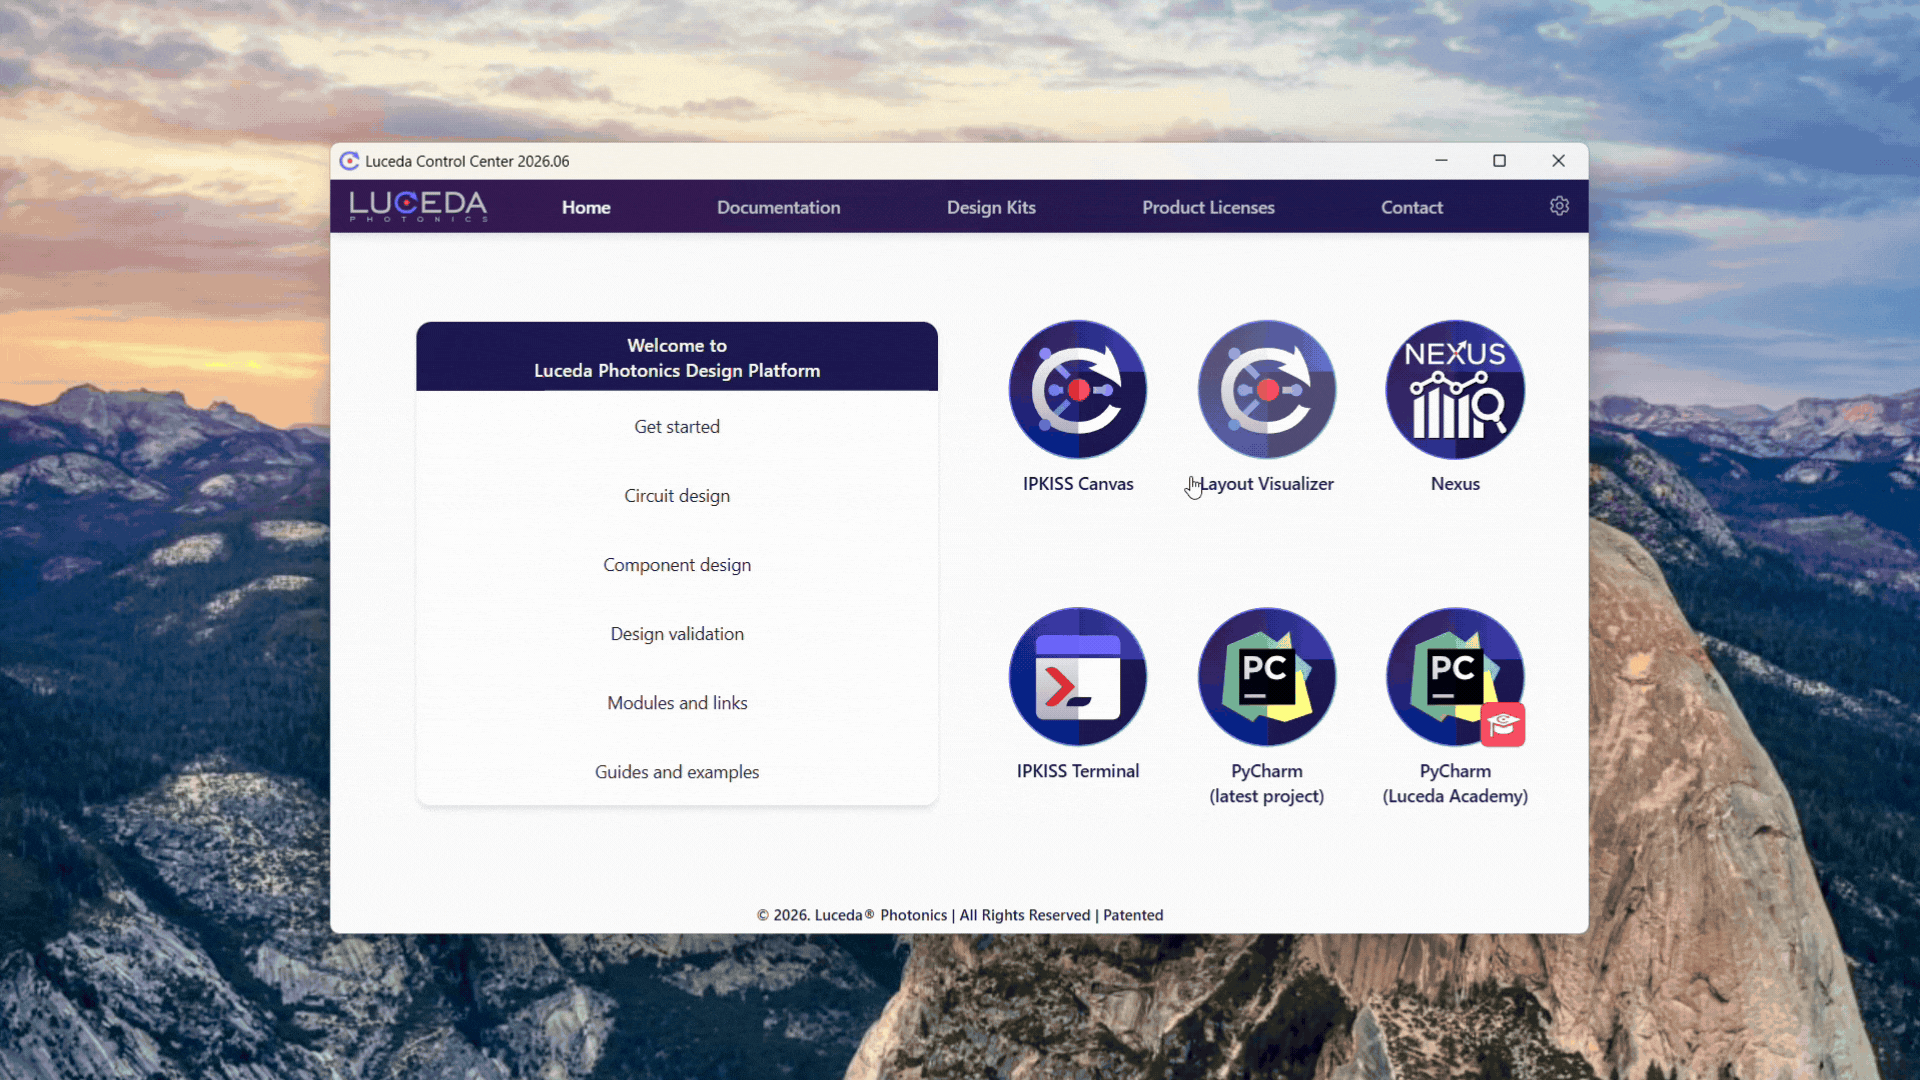
Task: Open the Product Licenses tab
Action: click(1208, 207)
